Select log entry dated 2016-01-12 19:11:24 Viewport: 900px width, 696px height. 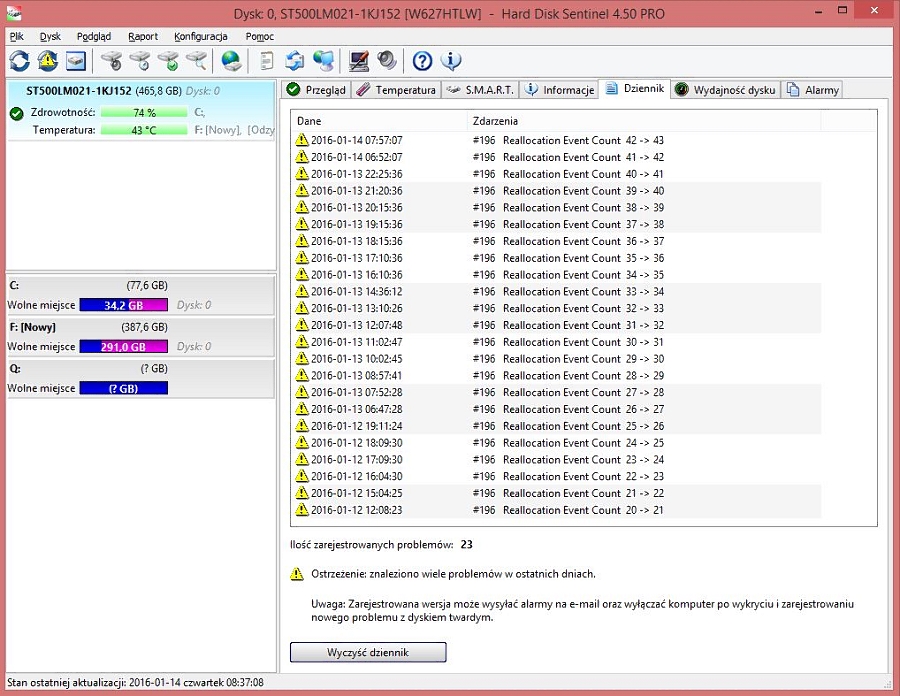coord(557,426)
